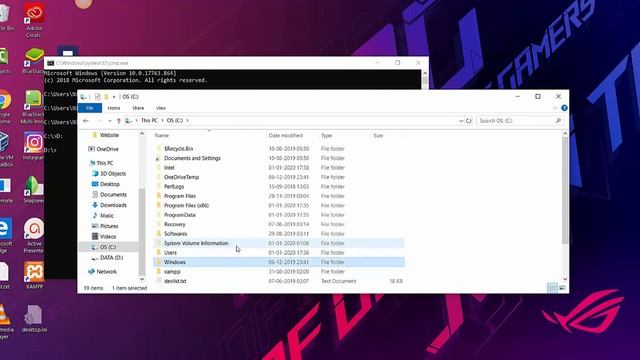Click the Back arrow in File Explorer
The width and height of the screenshot is (640, 360).
(86, 121)
